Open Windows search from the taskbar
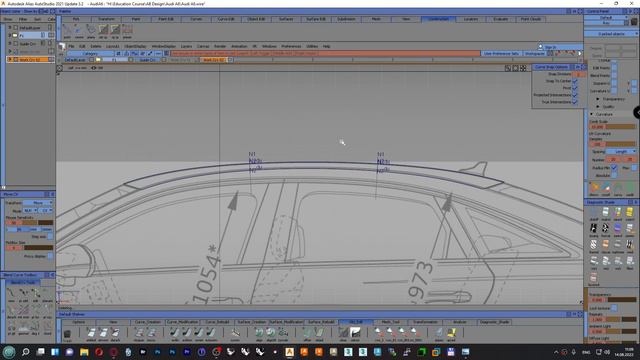The height and width of the screenshot is (360, 640). pos(26,352)
